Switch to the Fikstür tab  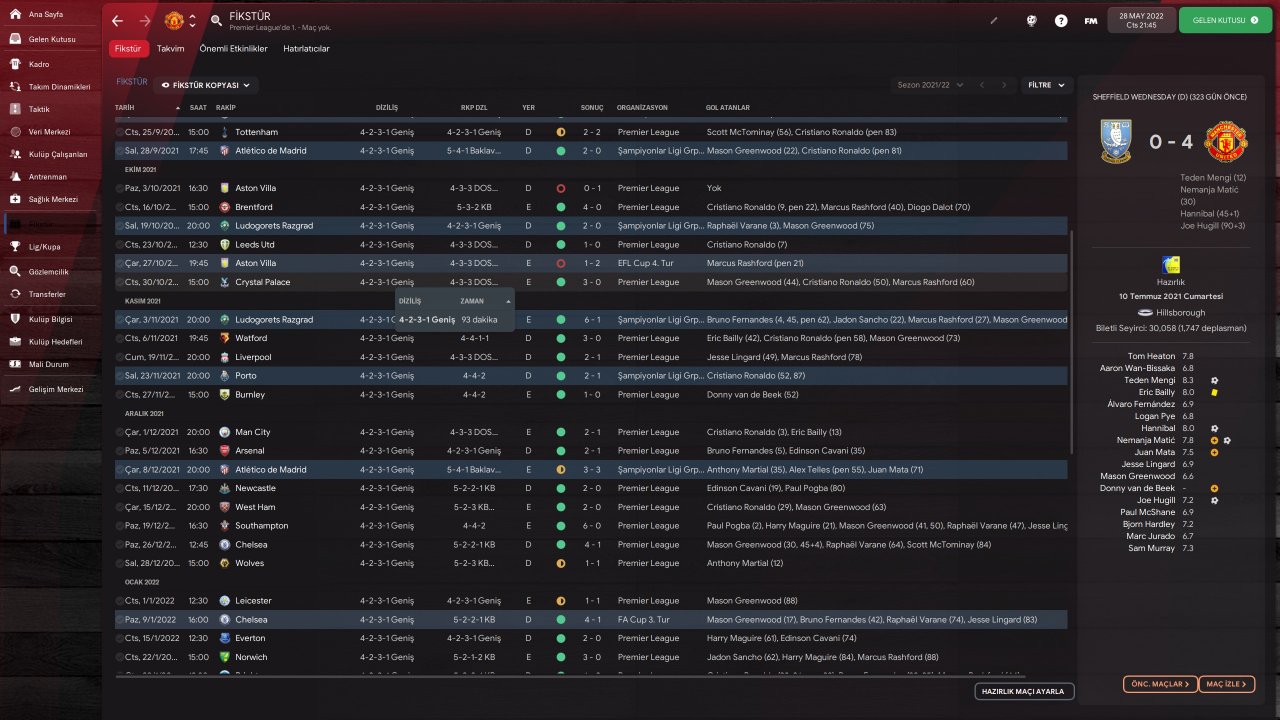tap(128, 48)
